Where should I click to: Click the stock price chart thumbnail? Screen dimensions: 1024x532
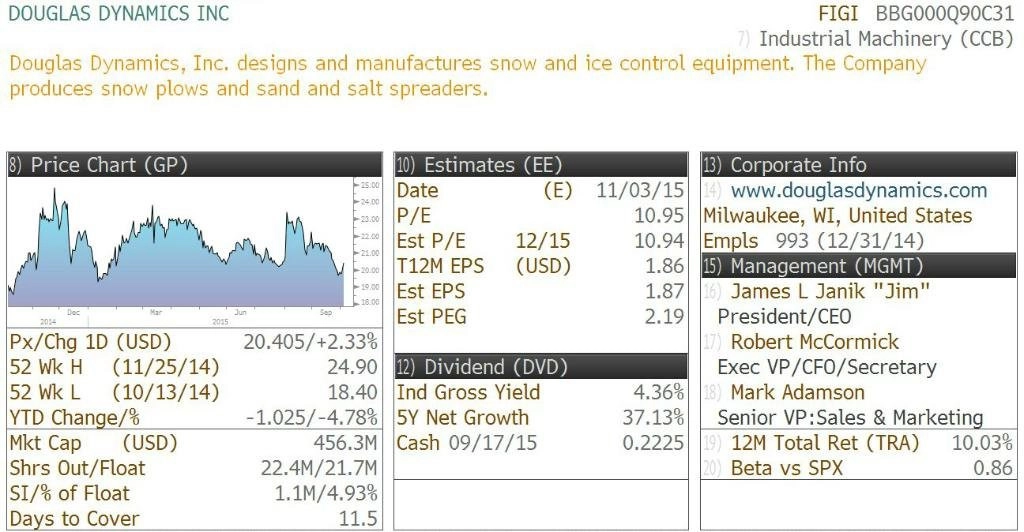[x=195, y=252]
